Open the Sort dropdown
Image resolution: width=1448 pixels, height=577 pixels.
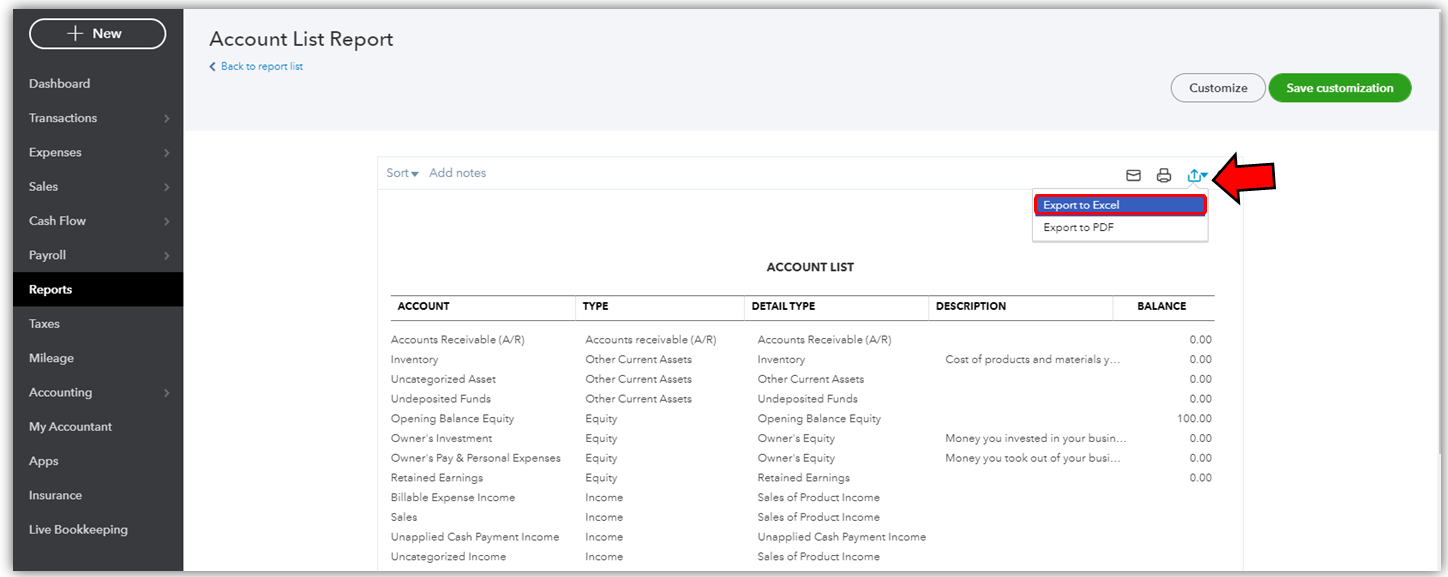(402, 173)
